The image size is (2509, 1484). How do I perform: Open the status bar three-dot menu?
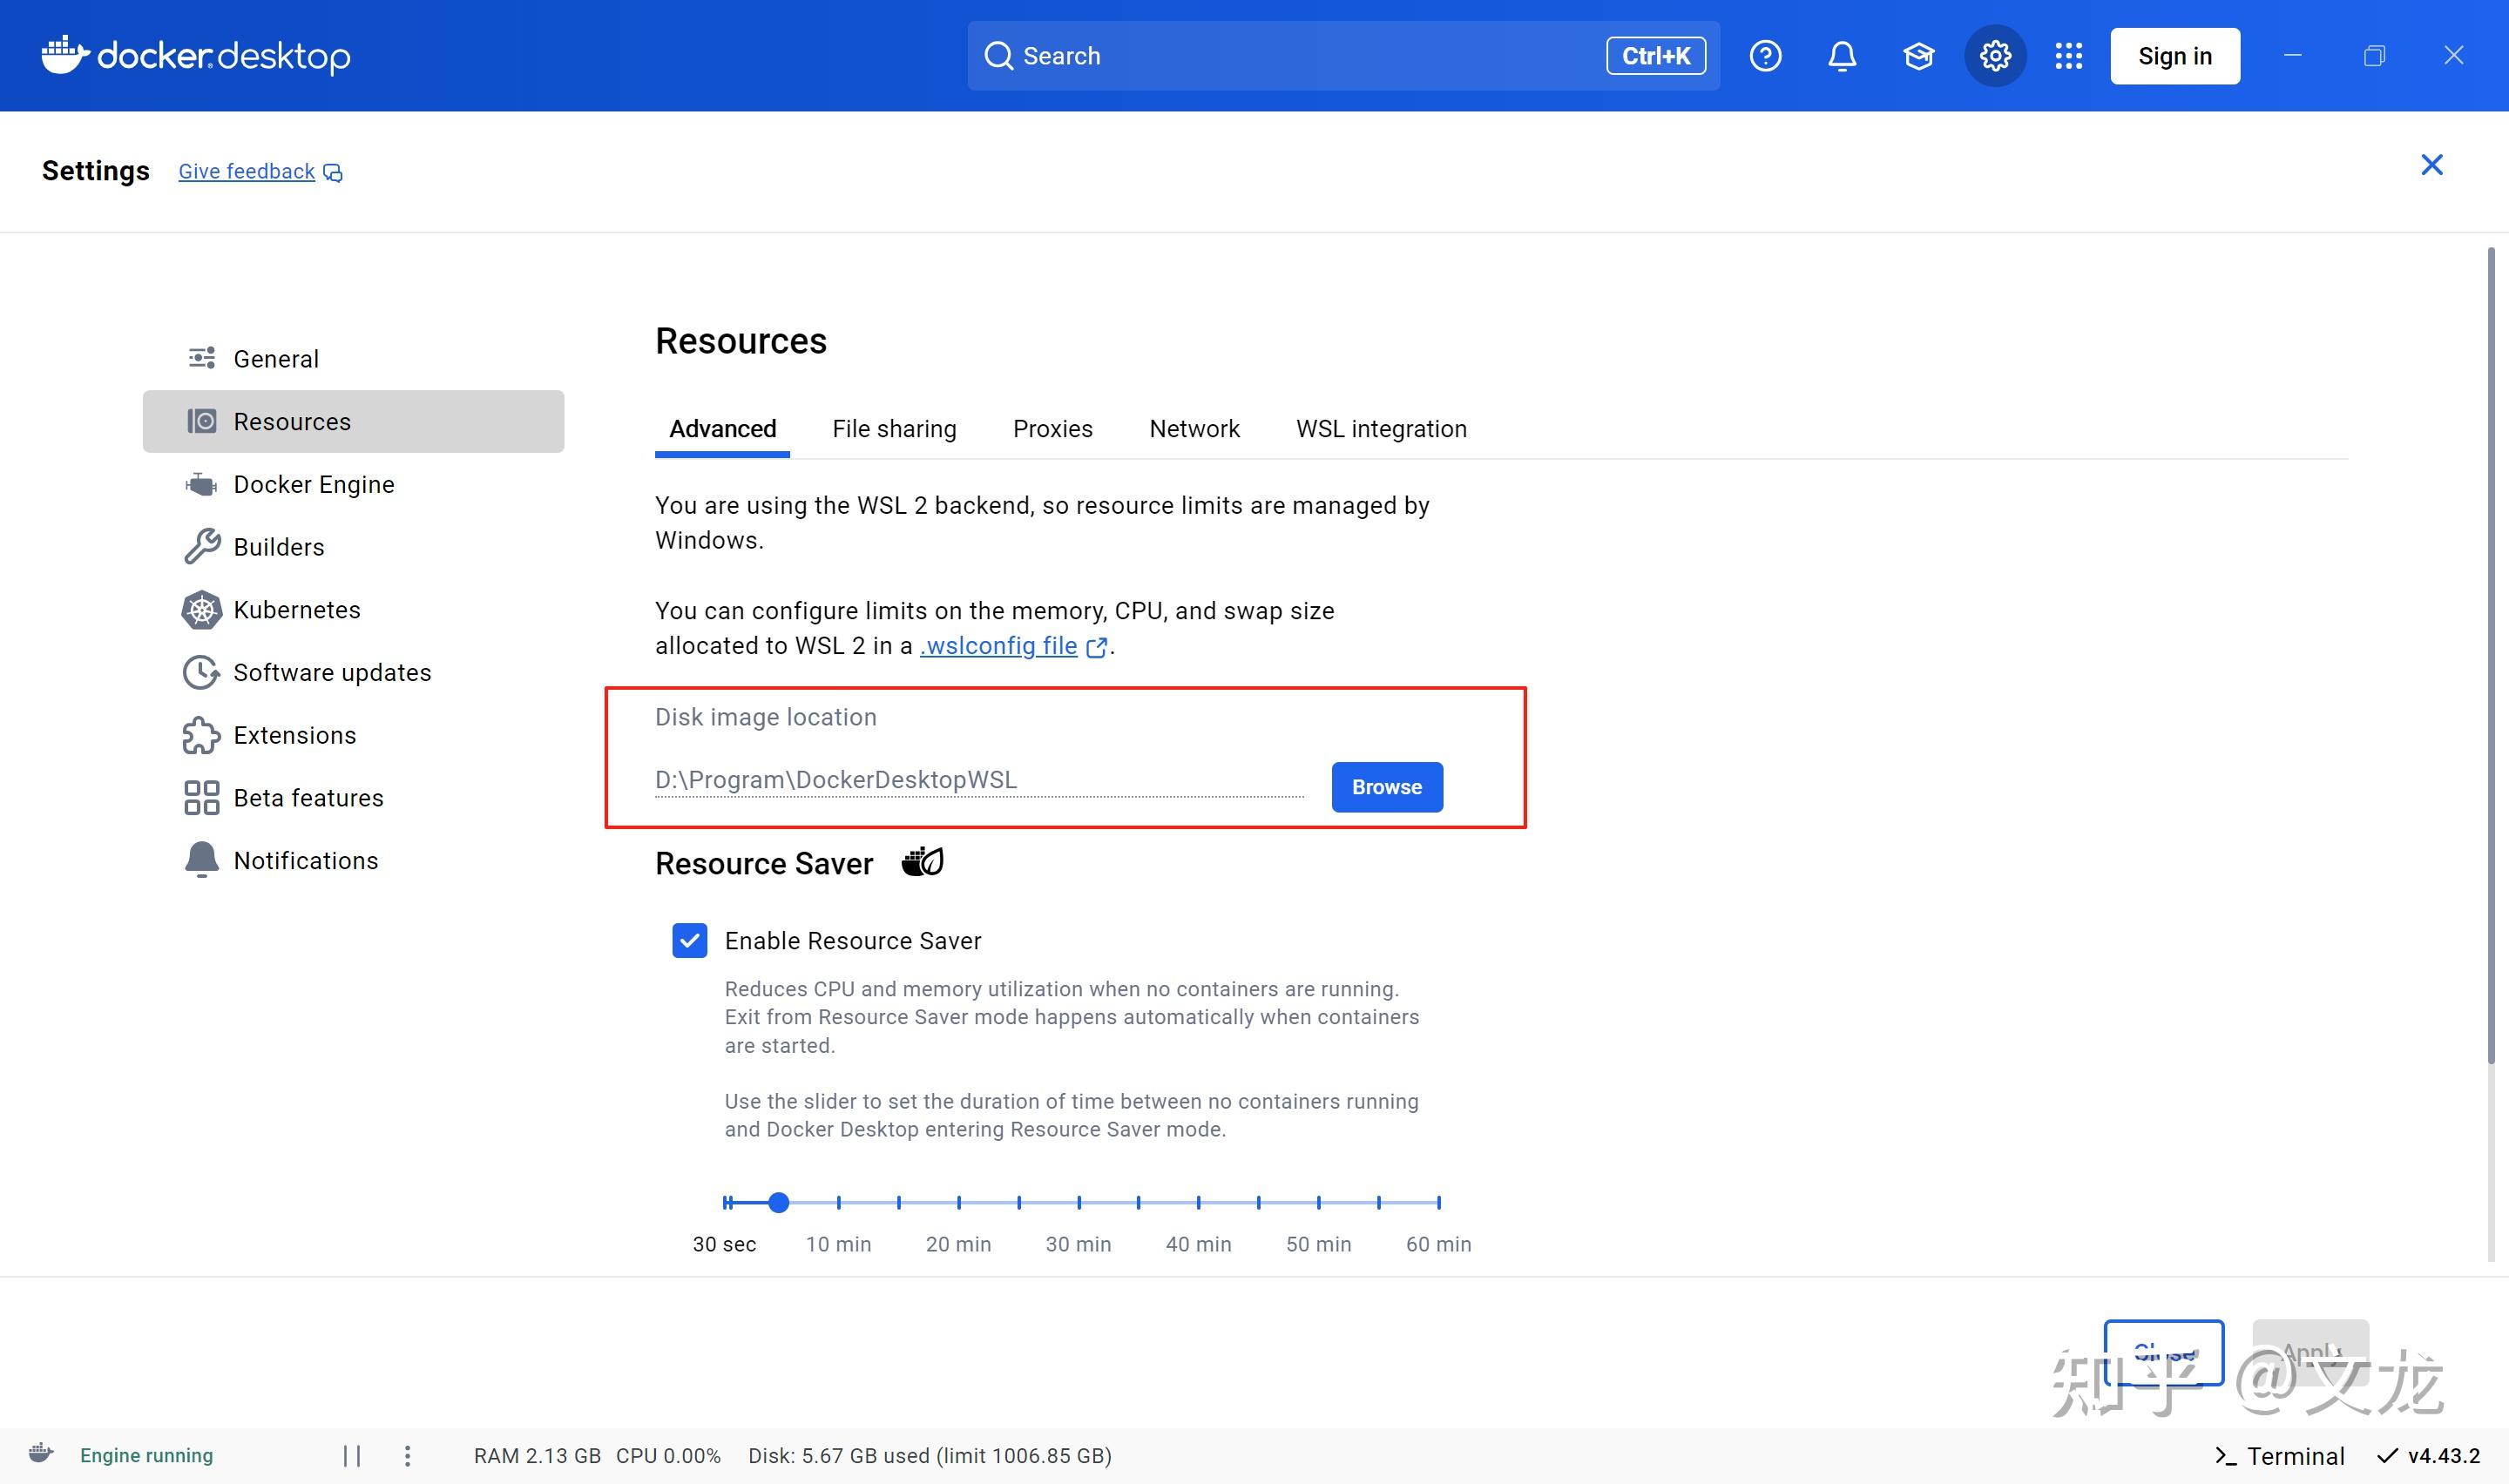[x=407, y=1456]
